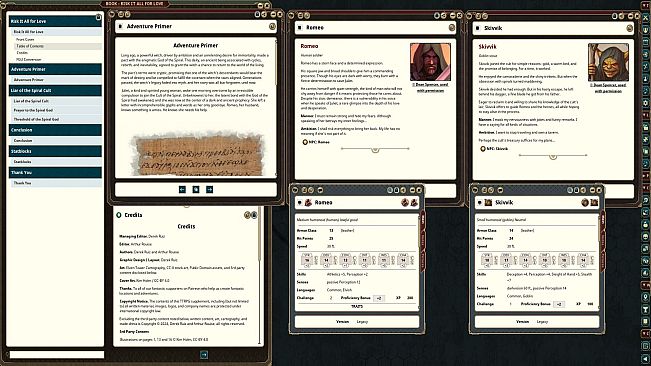Click the Romeo NPC token image in sheet header
Screen dimensions: 651x366
[x=308, y=203]
